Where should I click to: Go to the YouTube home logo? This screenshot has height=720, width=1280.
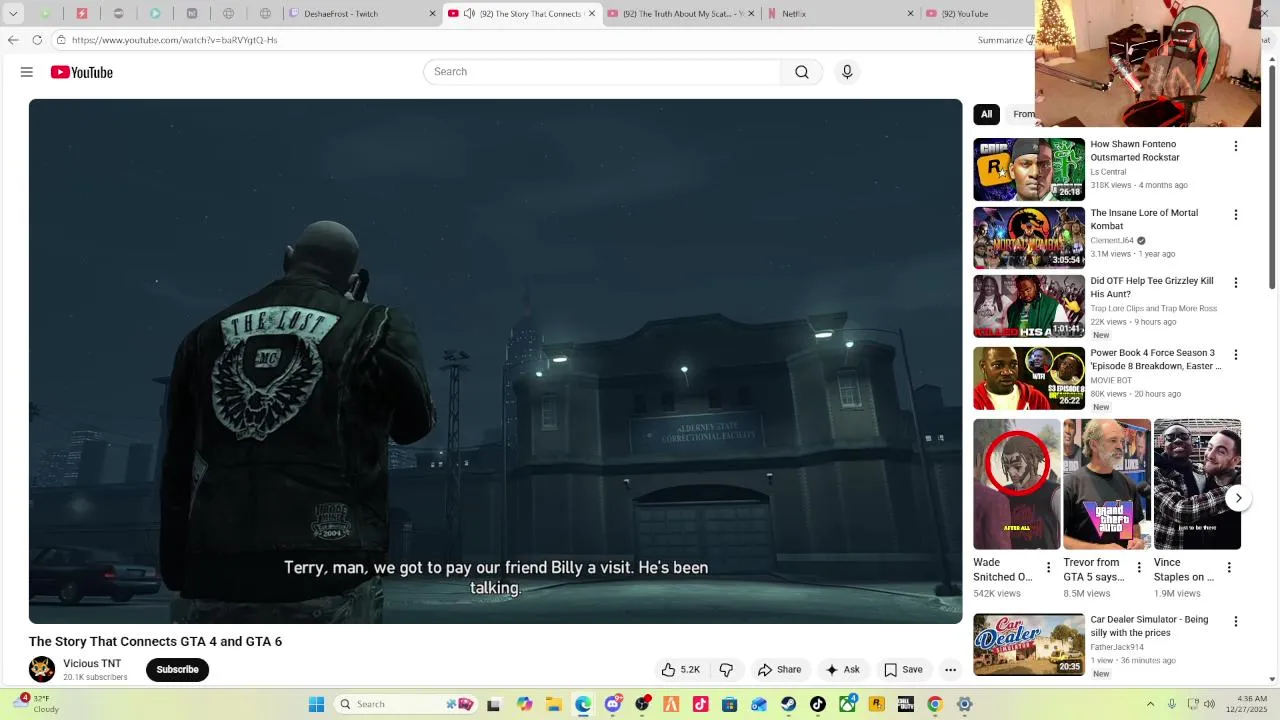pos(82,72)
